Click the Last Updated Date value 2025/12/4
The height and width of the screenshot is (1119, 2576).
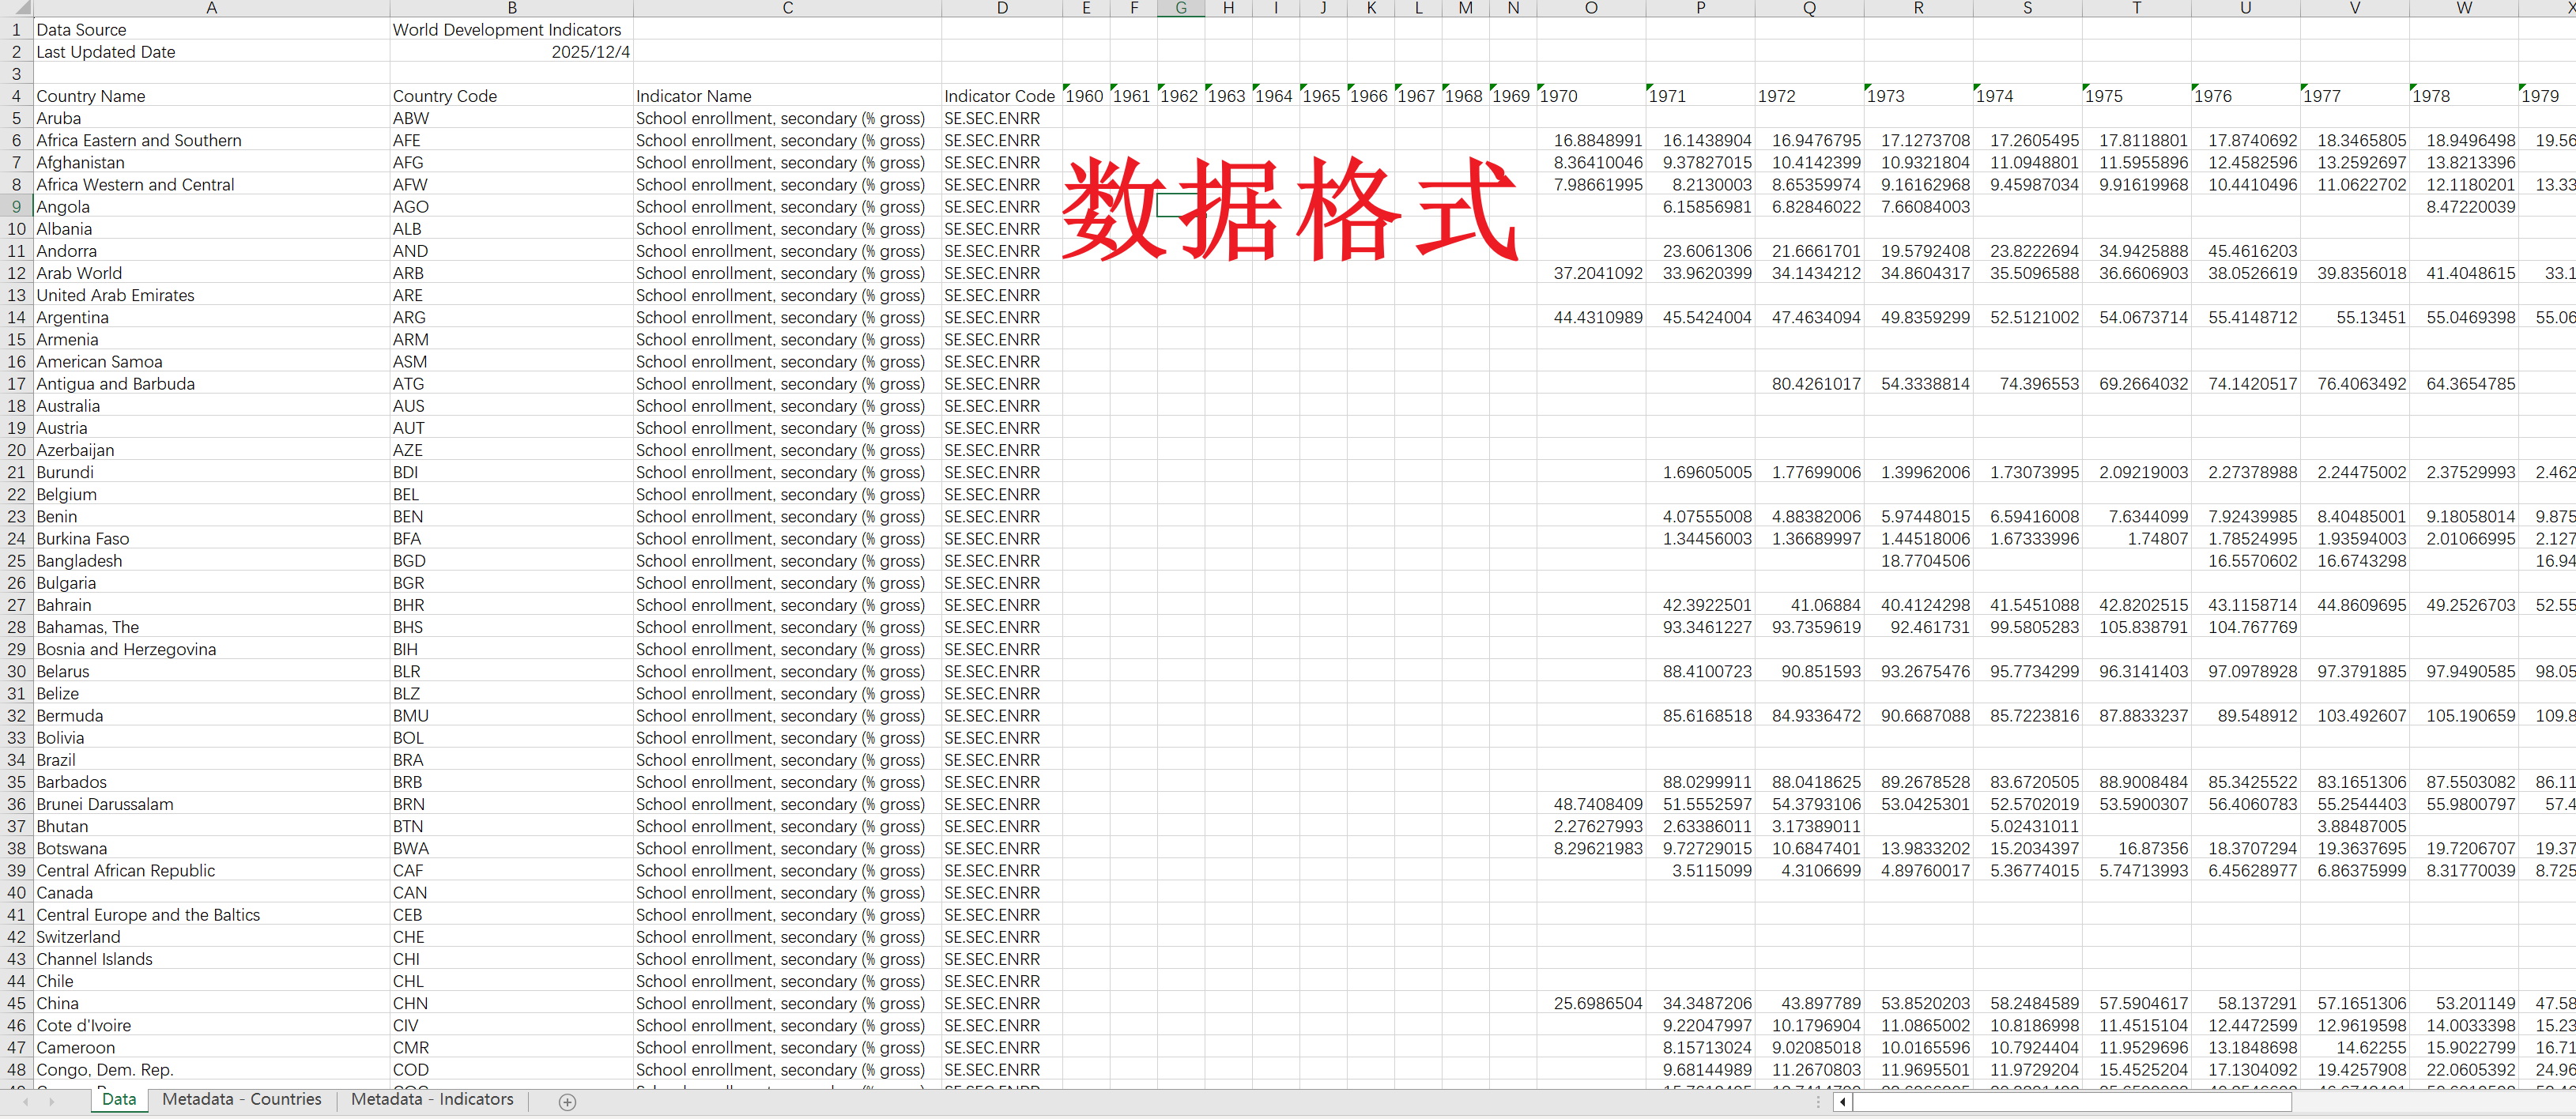pos(590,52)
